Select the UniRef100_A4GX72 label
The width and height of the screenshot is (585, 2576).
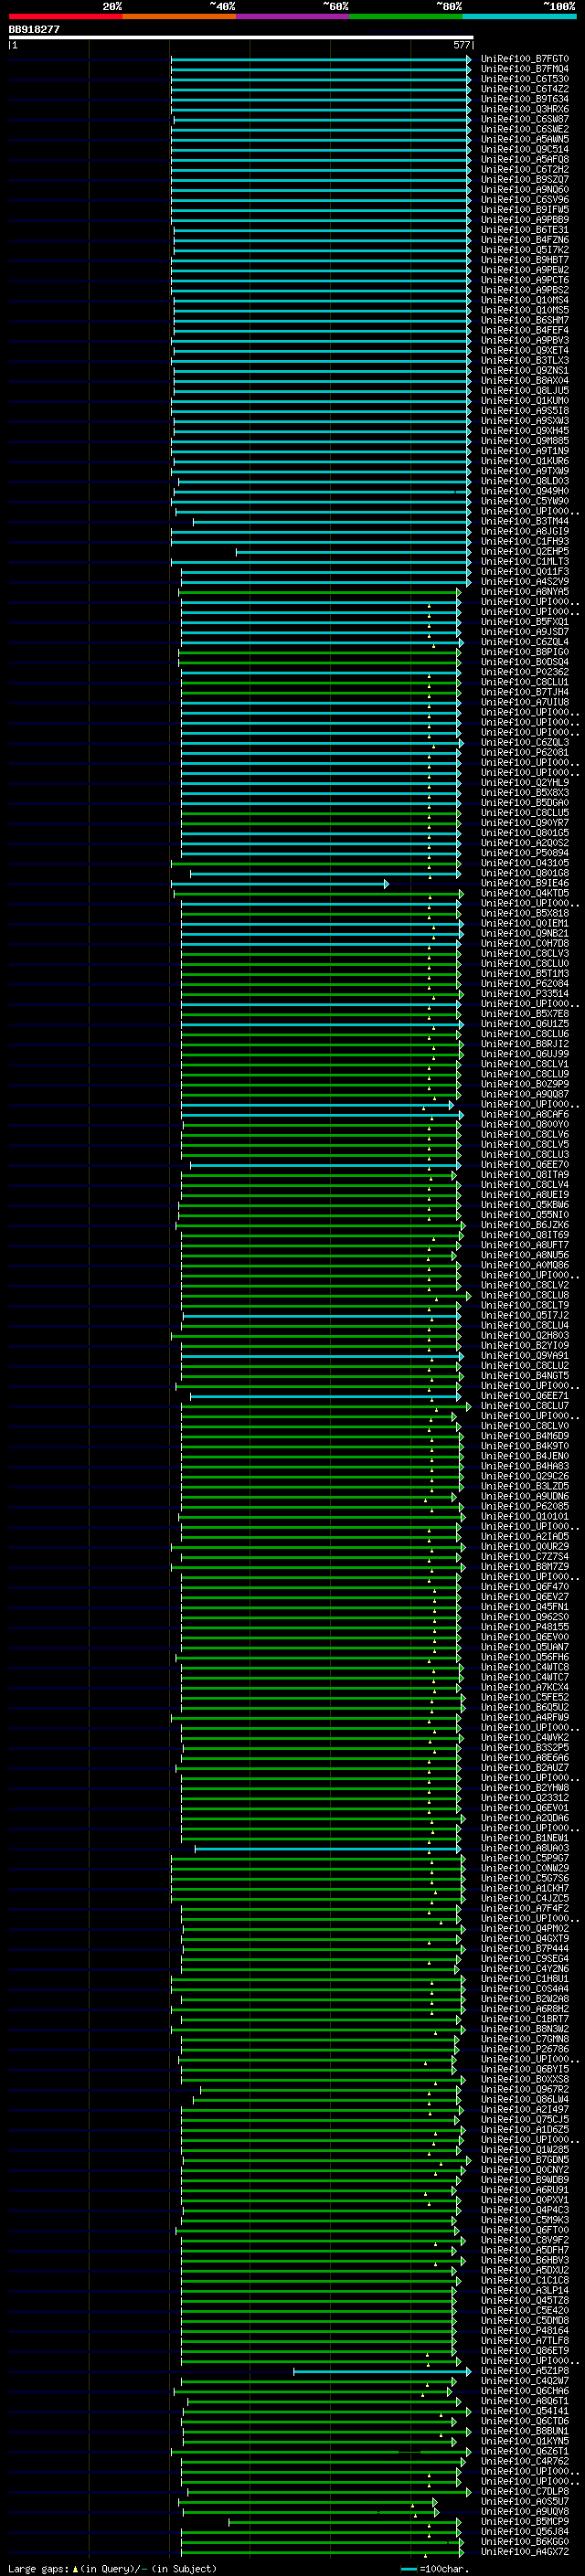click(x=525, y=2552)
